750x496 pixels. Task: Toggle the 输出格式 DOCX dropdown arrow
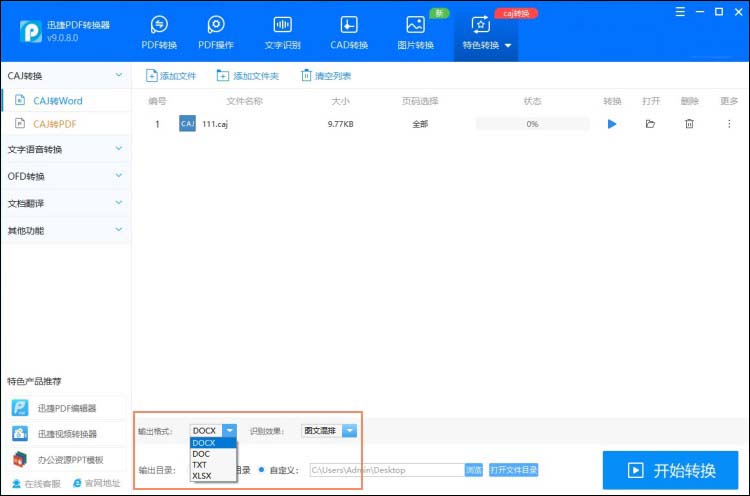(x=230, y=430)
